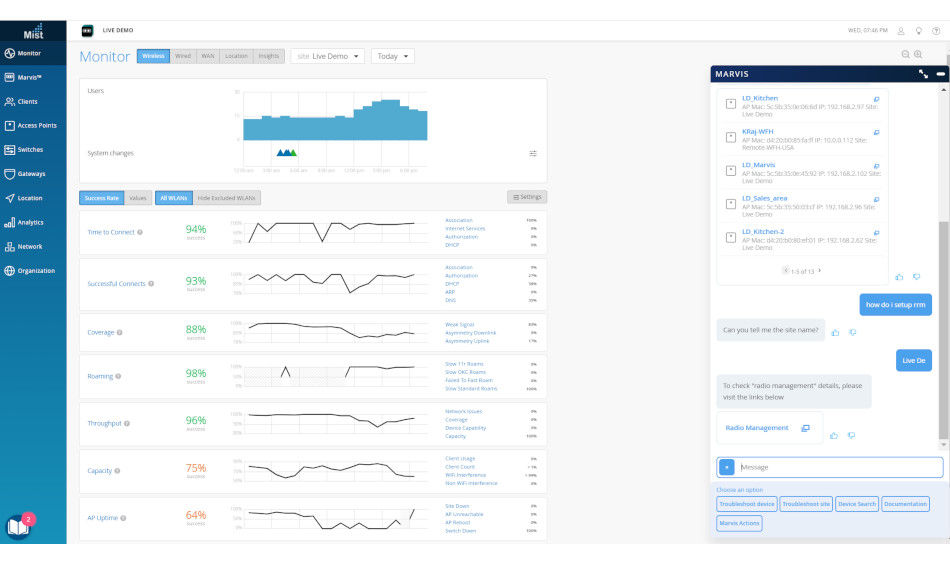Open Marvis in the left sidebar
This screenshot has height=564, width=950.
click(30, 77)
